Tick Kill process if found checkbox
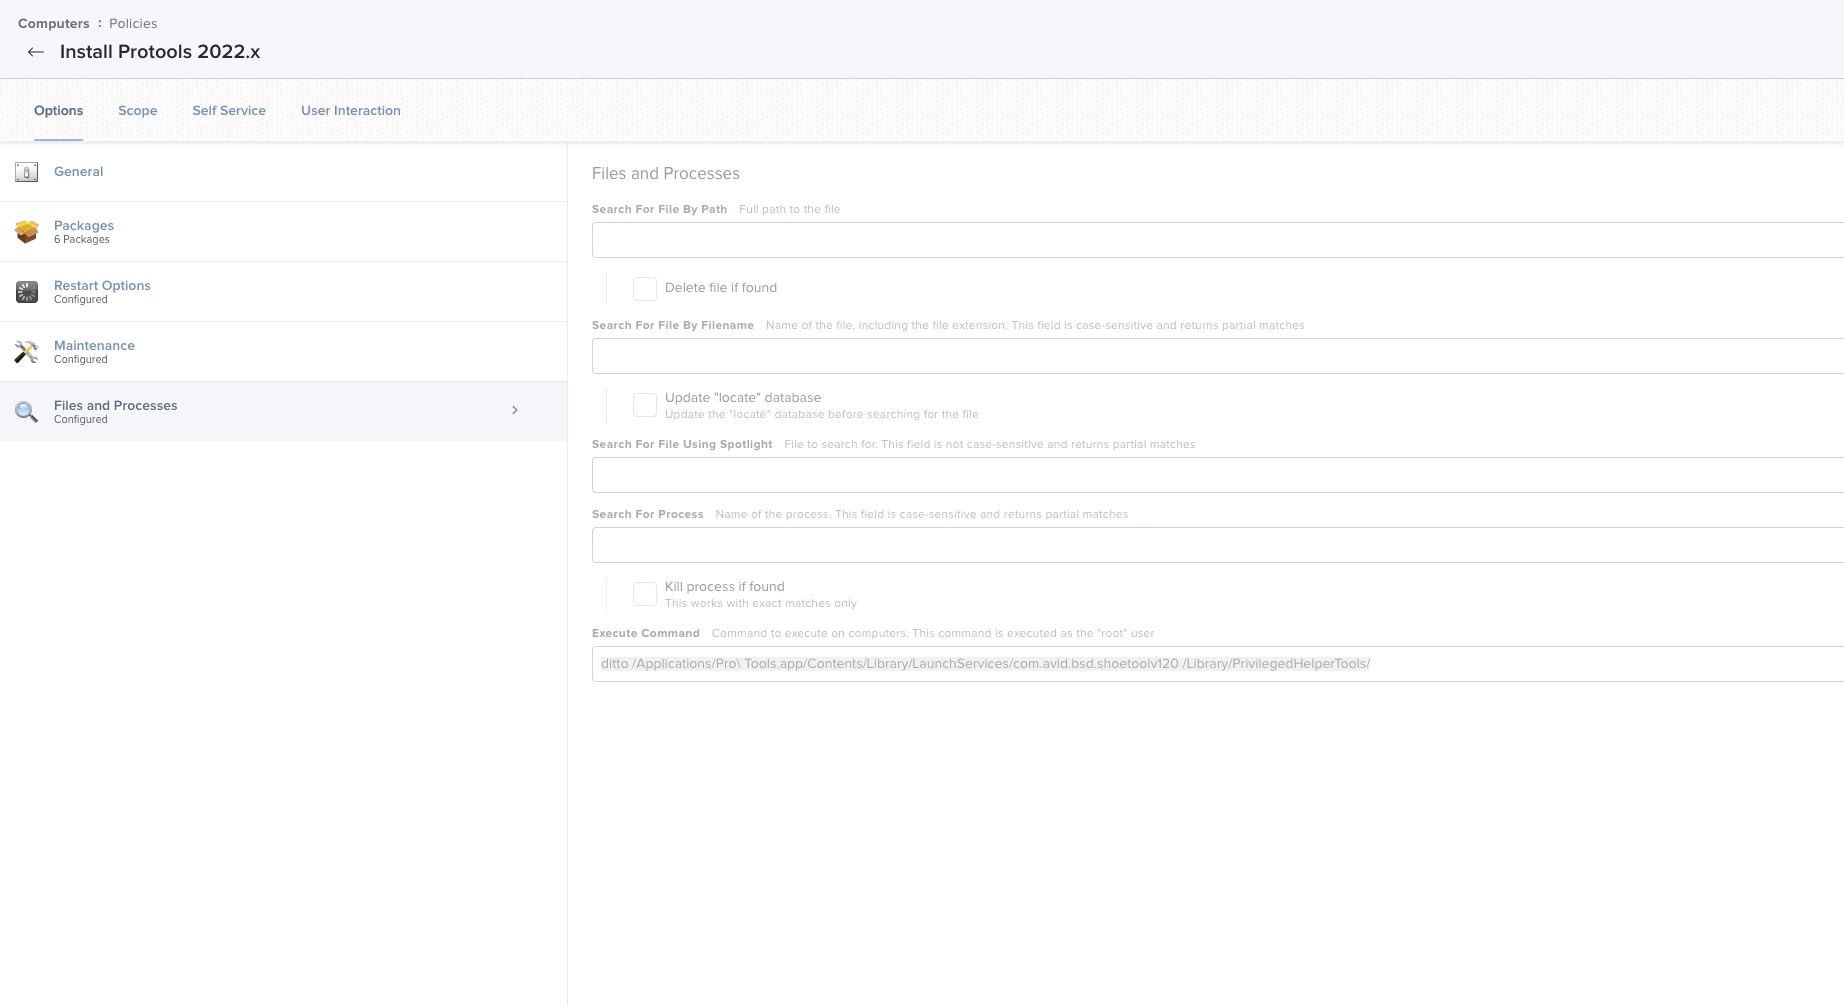 (x=645, y=594)
